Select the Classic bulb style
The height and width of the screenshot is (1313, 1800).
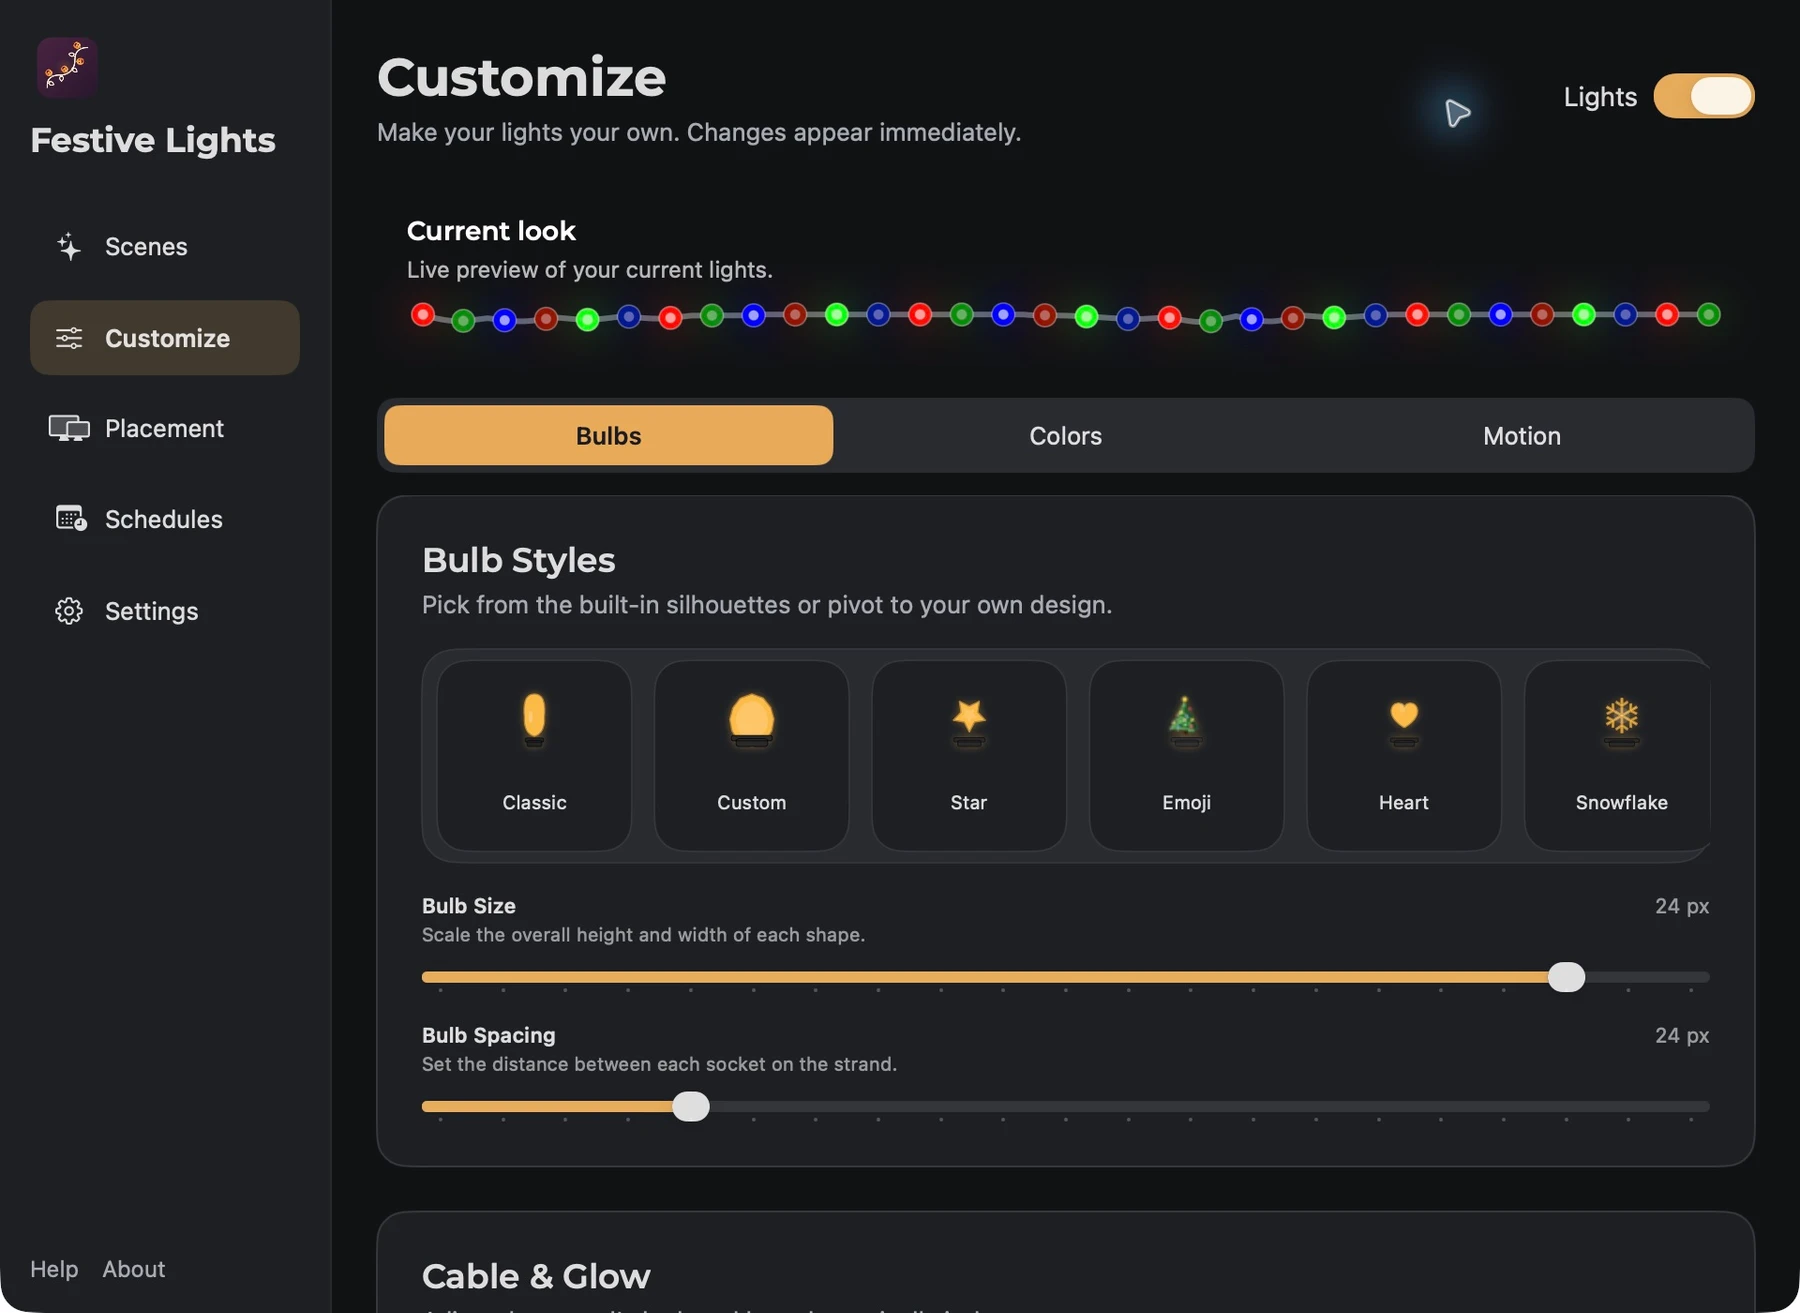coord(534,756)
